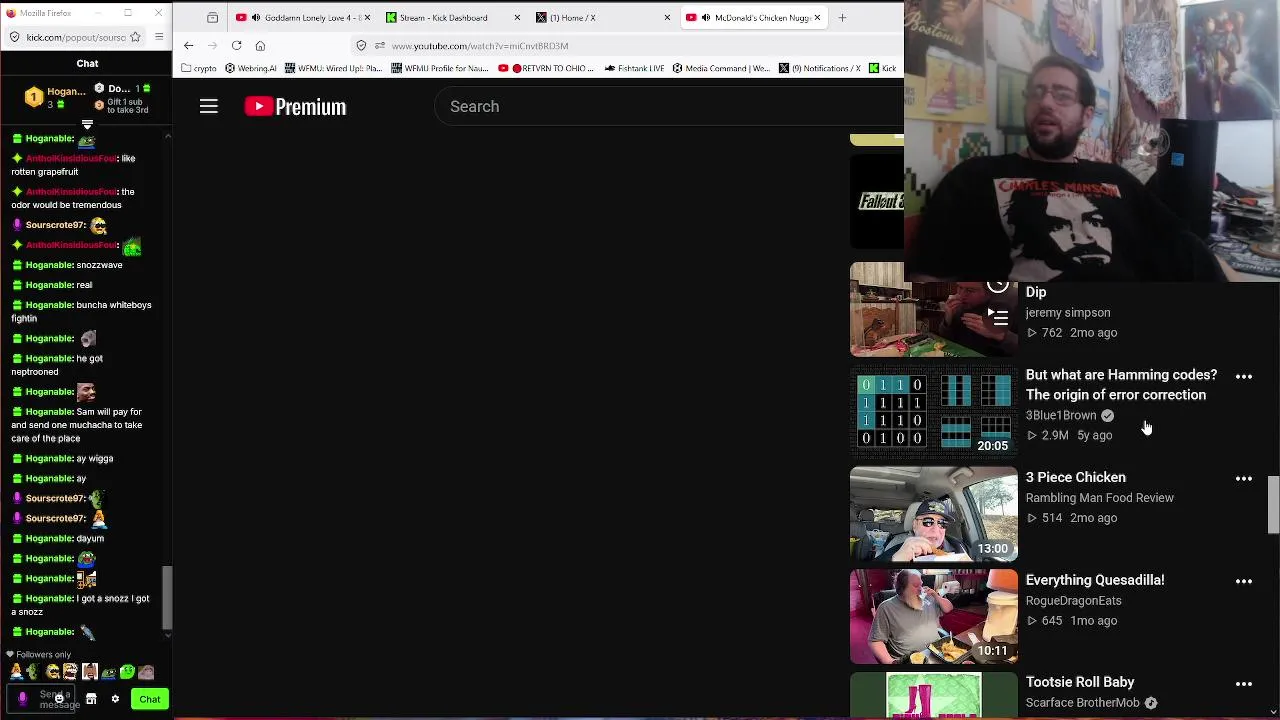The image size is (1280, 720).
Task: Open the Kick chat shop icon
Action: (91, 699)
